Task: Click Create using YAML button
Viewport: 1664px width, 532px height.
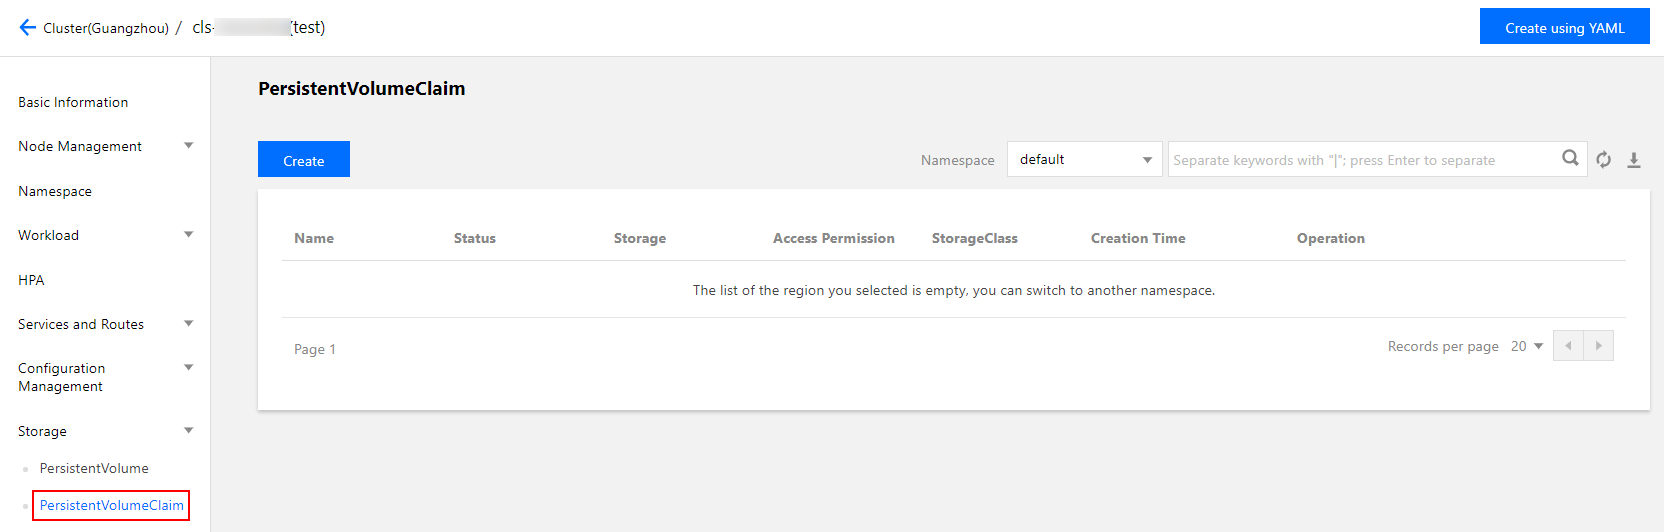Action: pyautogui.click(x=1564, y=27)
